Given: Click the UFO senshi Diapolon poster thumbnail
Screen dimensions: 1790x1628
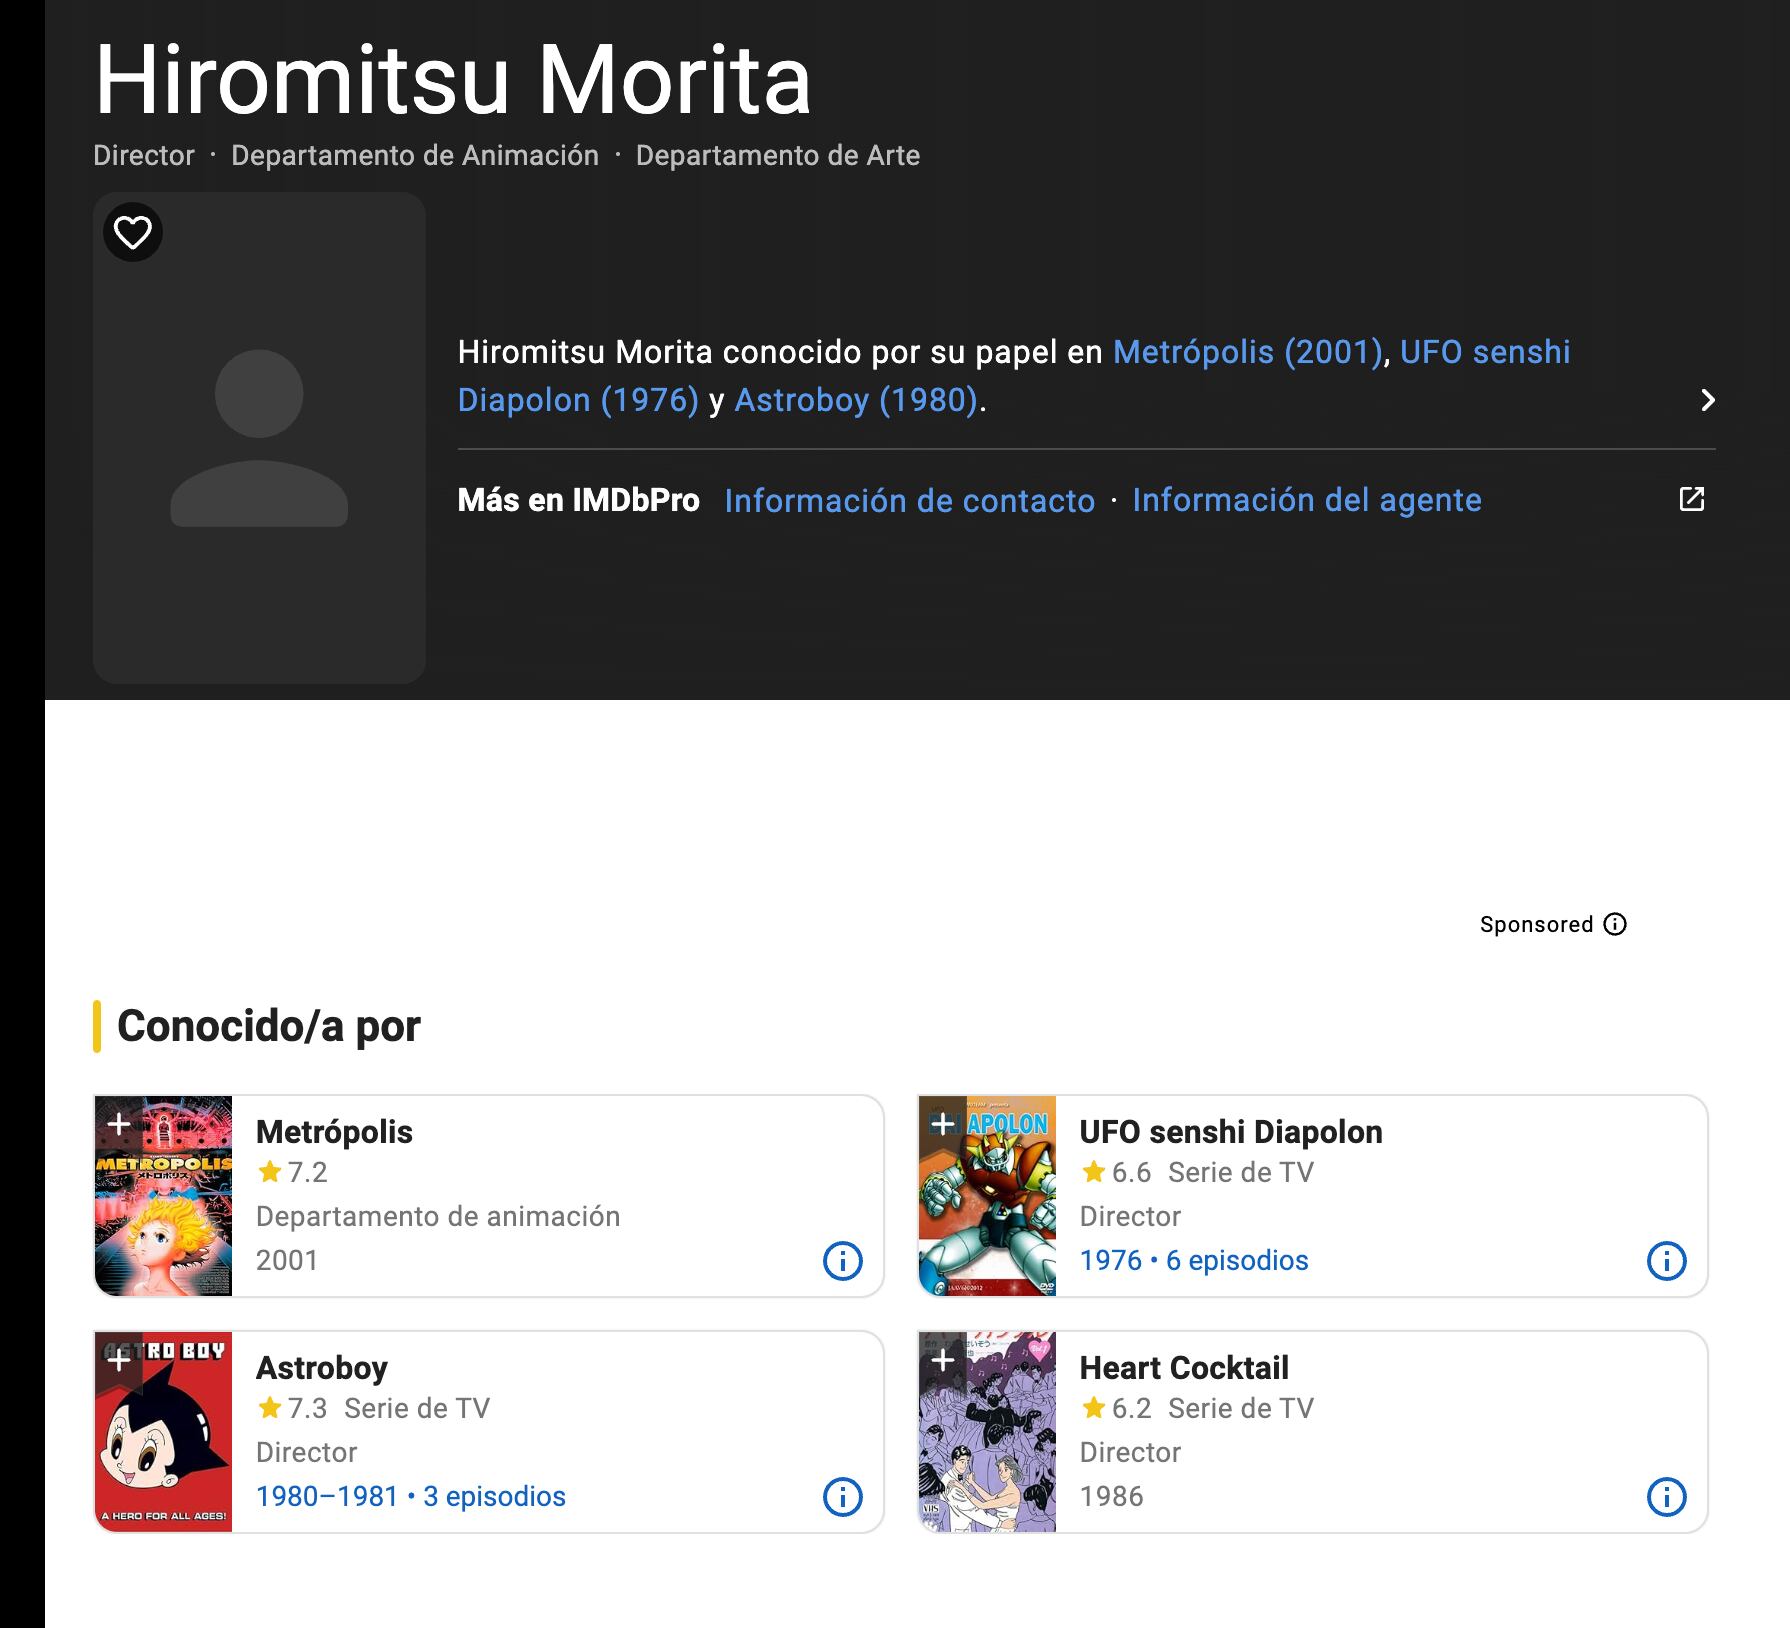Looking at the screenshot, I should click(x=988, y=1196).
